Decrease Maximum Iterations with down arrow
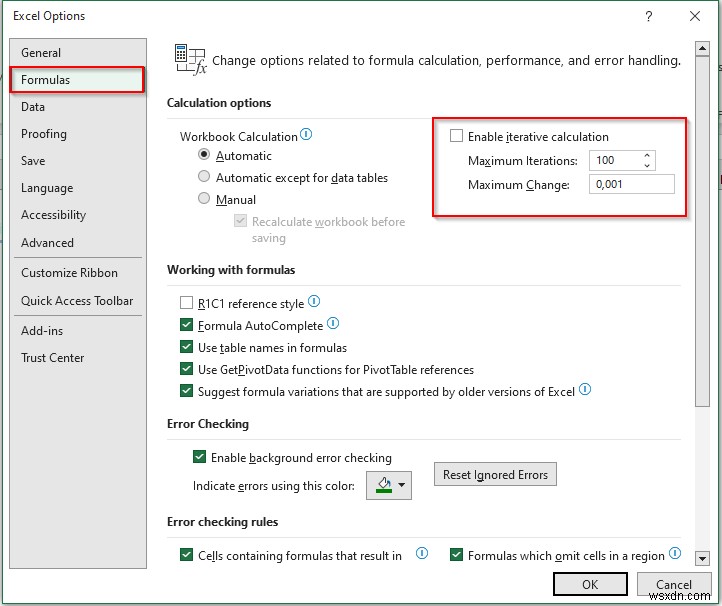Viewport: 722px width, 606px height. (x=647, y=165)
